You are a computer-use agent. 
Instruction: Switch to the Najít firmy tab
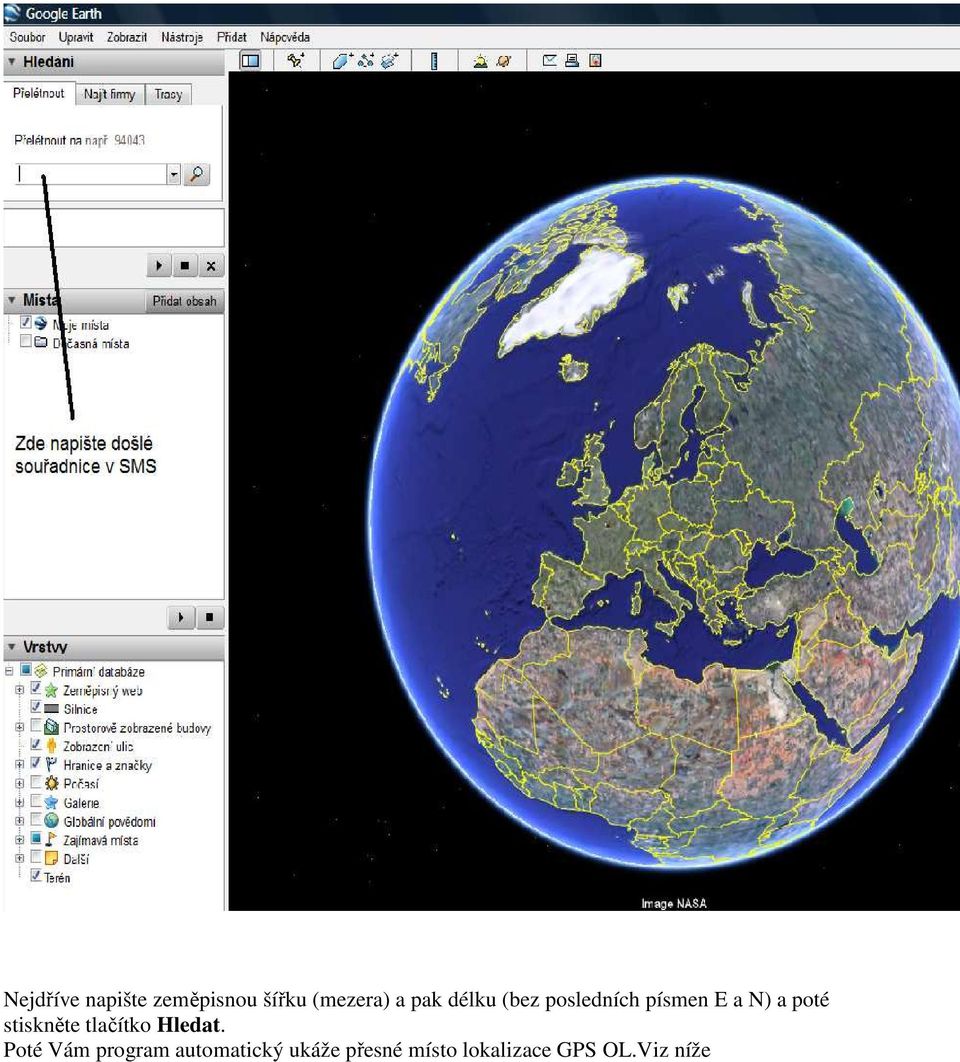coord(110,94)
